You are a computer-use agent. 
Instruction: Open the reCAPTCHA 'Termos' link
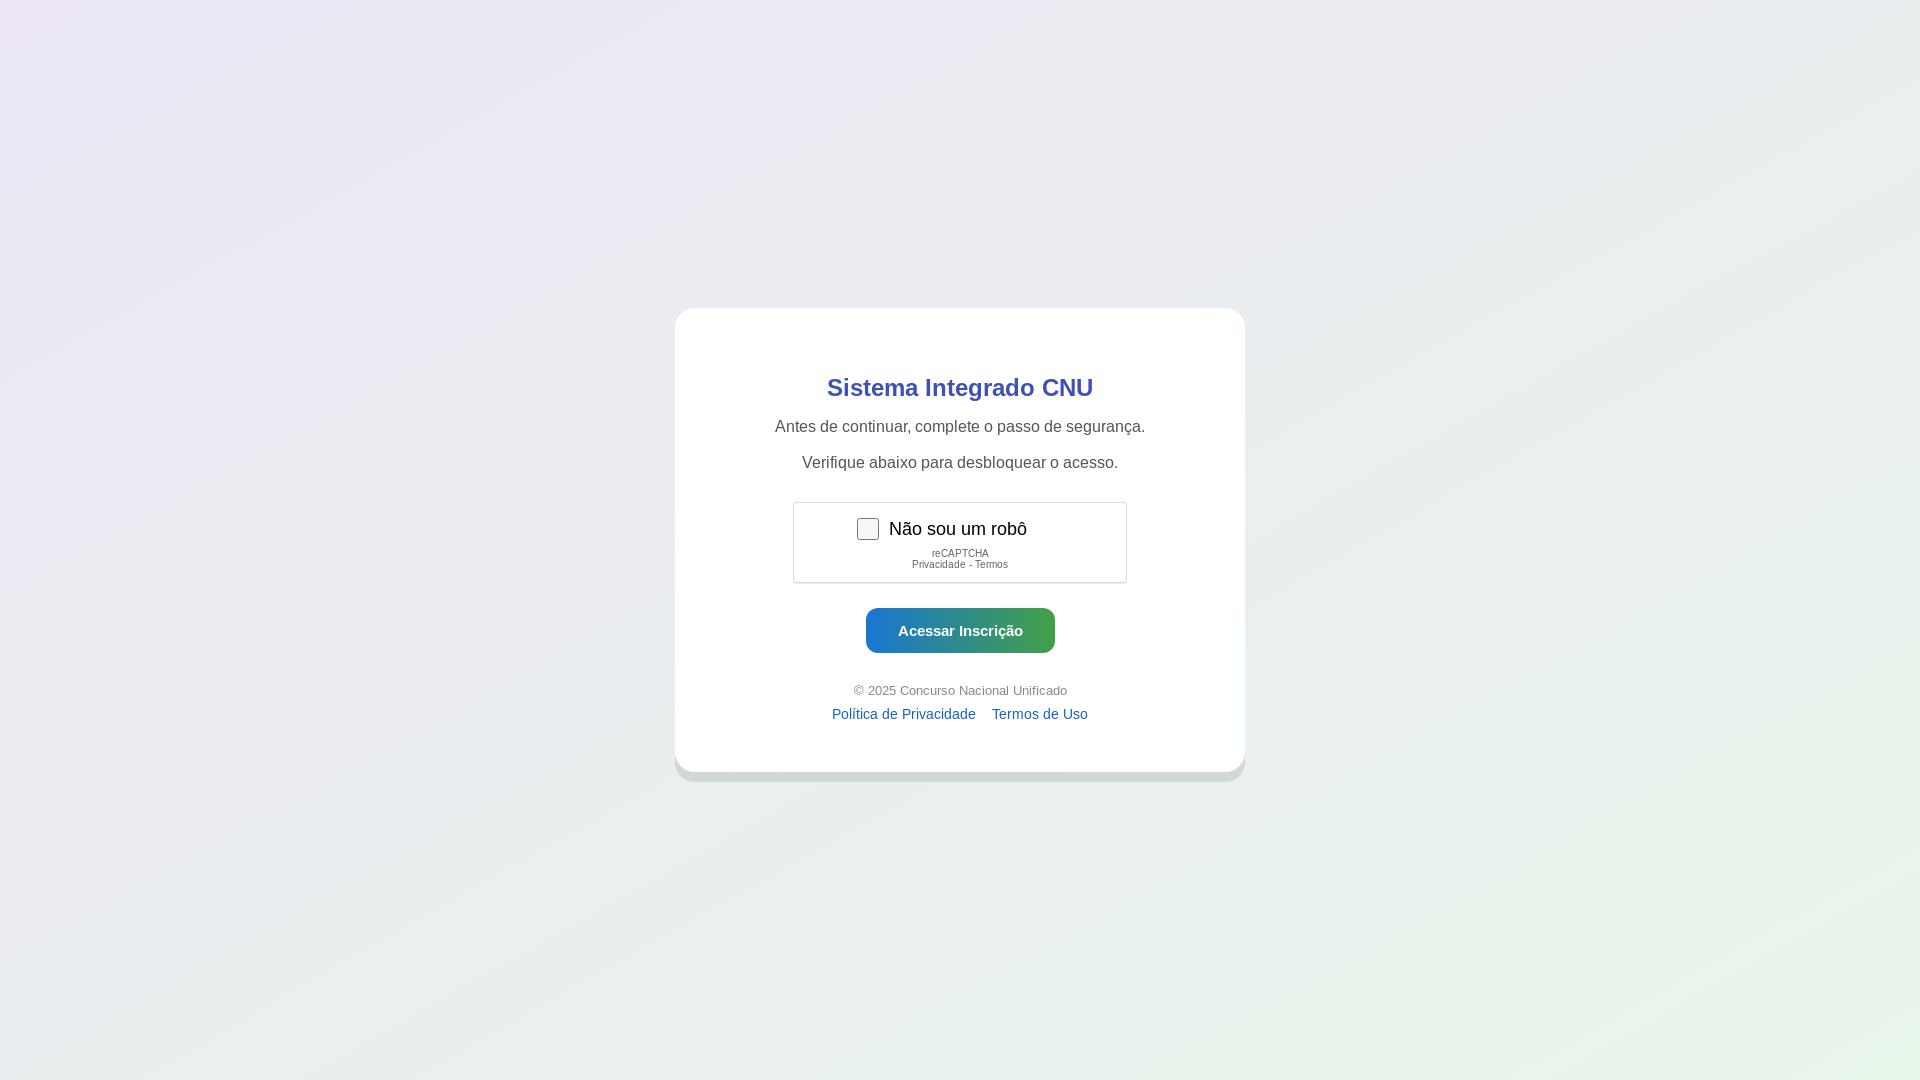991,565
